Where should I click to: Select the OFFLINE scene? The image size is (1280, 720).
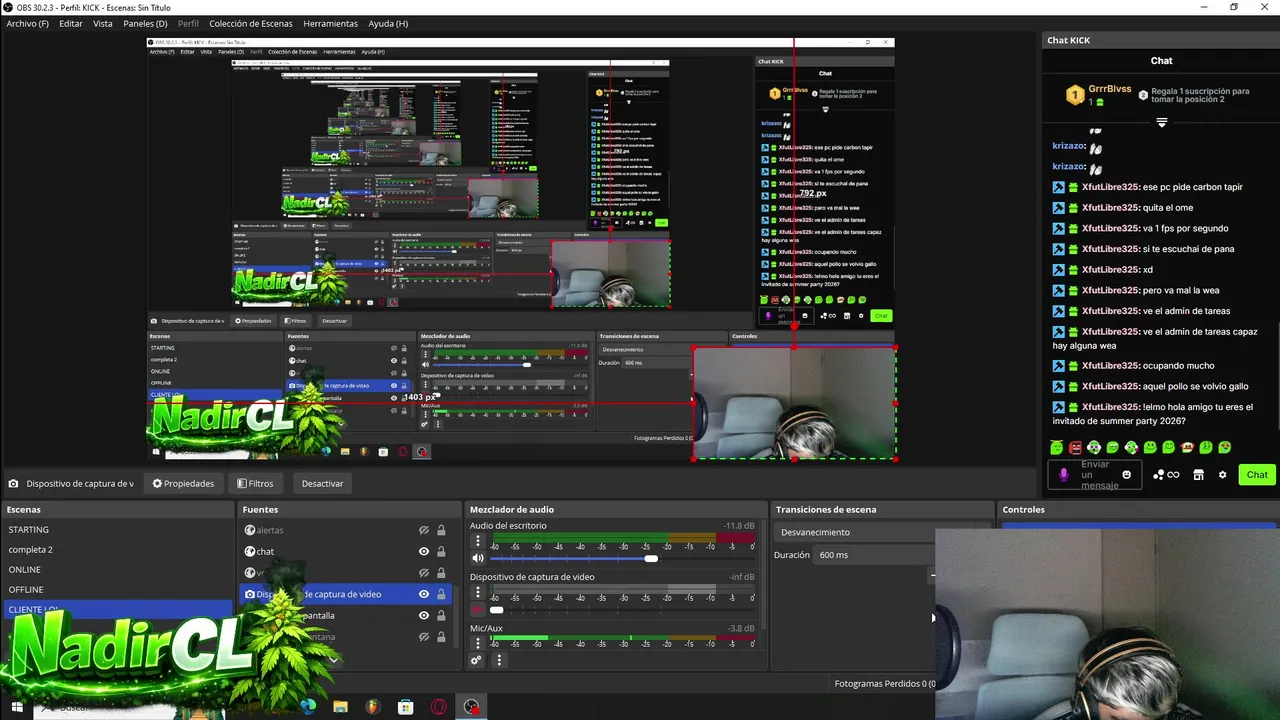click(x=118, y=590)
